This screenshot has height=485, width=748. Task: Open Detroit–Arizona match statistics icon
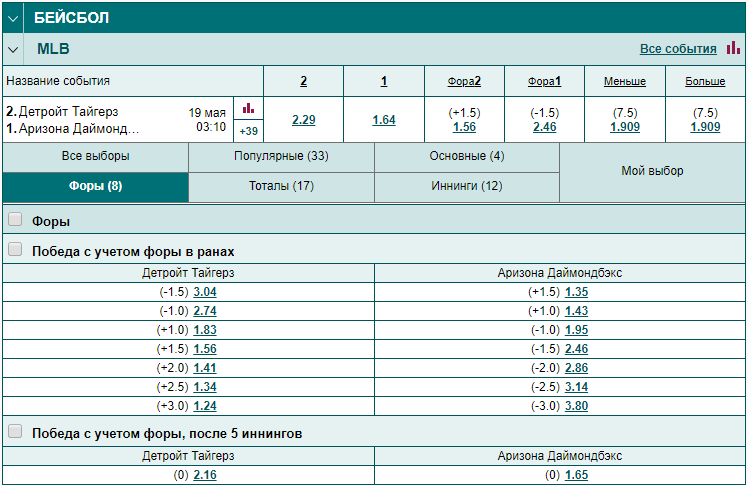249,108
